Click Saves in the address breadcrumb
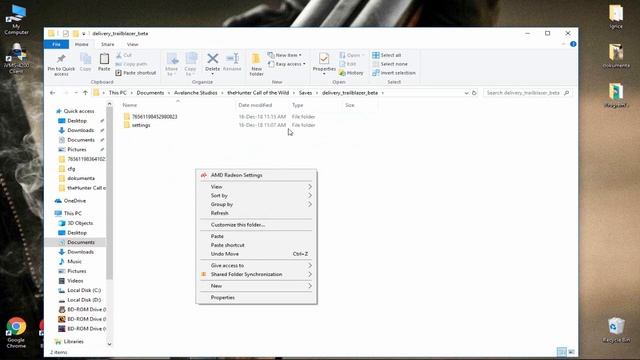 click(305, 93)
